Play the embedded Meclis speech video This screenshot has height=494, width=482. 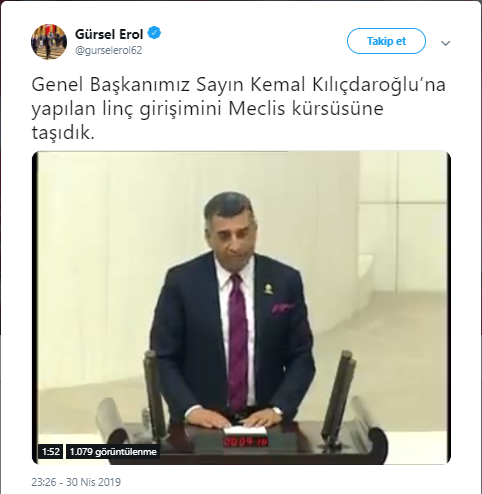coord(241,307)
